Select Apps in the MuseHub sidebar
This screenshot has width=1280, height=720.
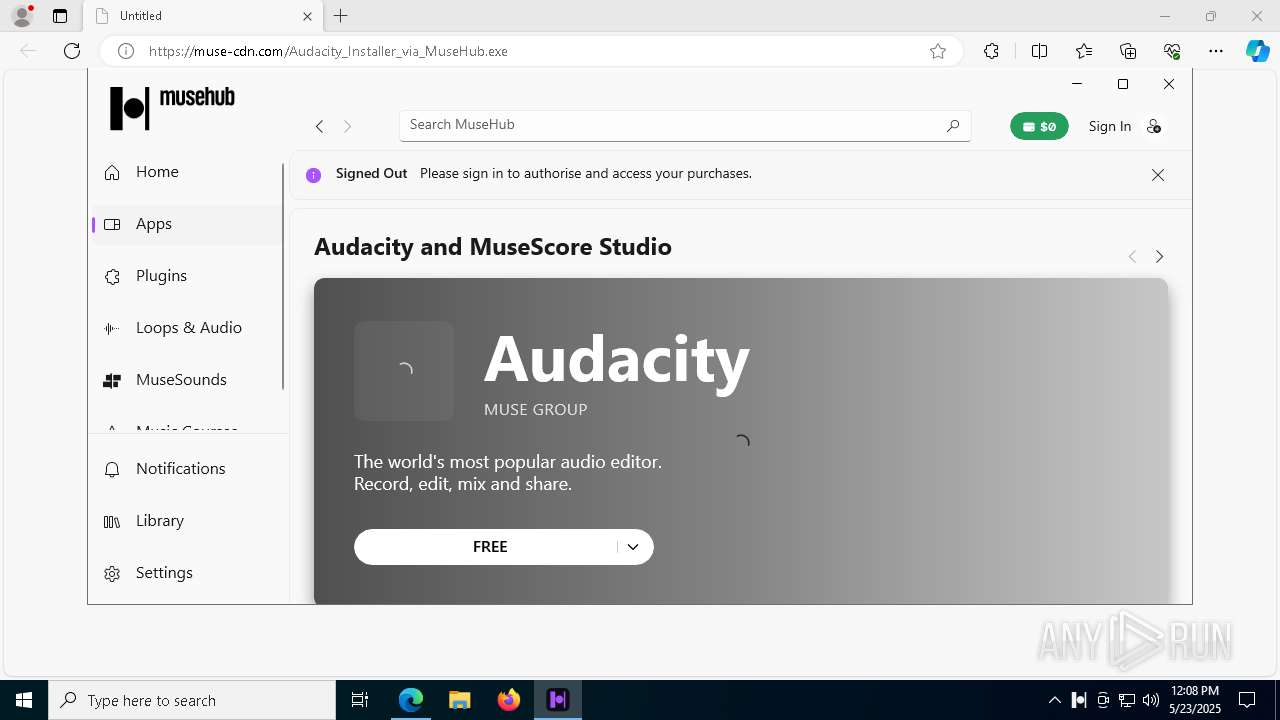[x=186, y=224]
